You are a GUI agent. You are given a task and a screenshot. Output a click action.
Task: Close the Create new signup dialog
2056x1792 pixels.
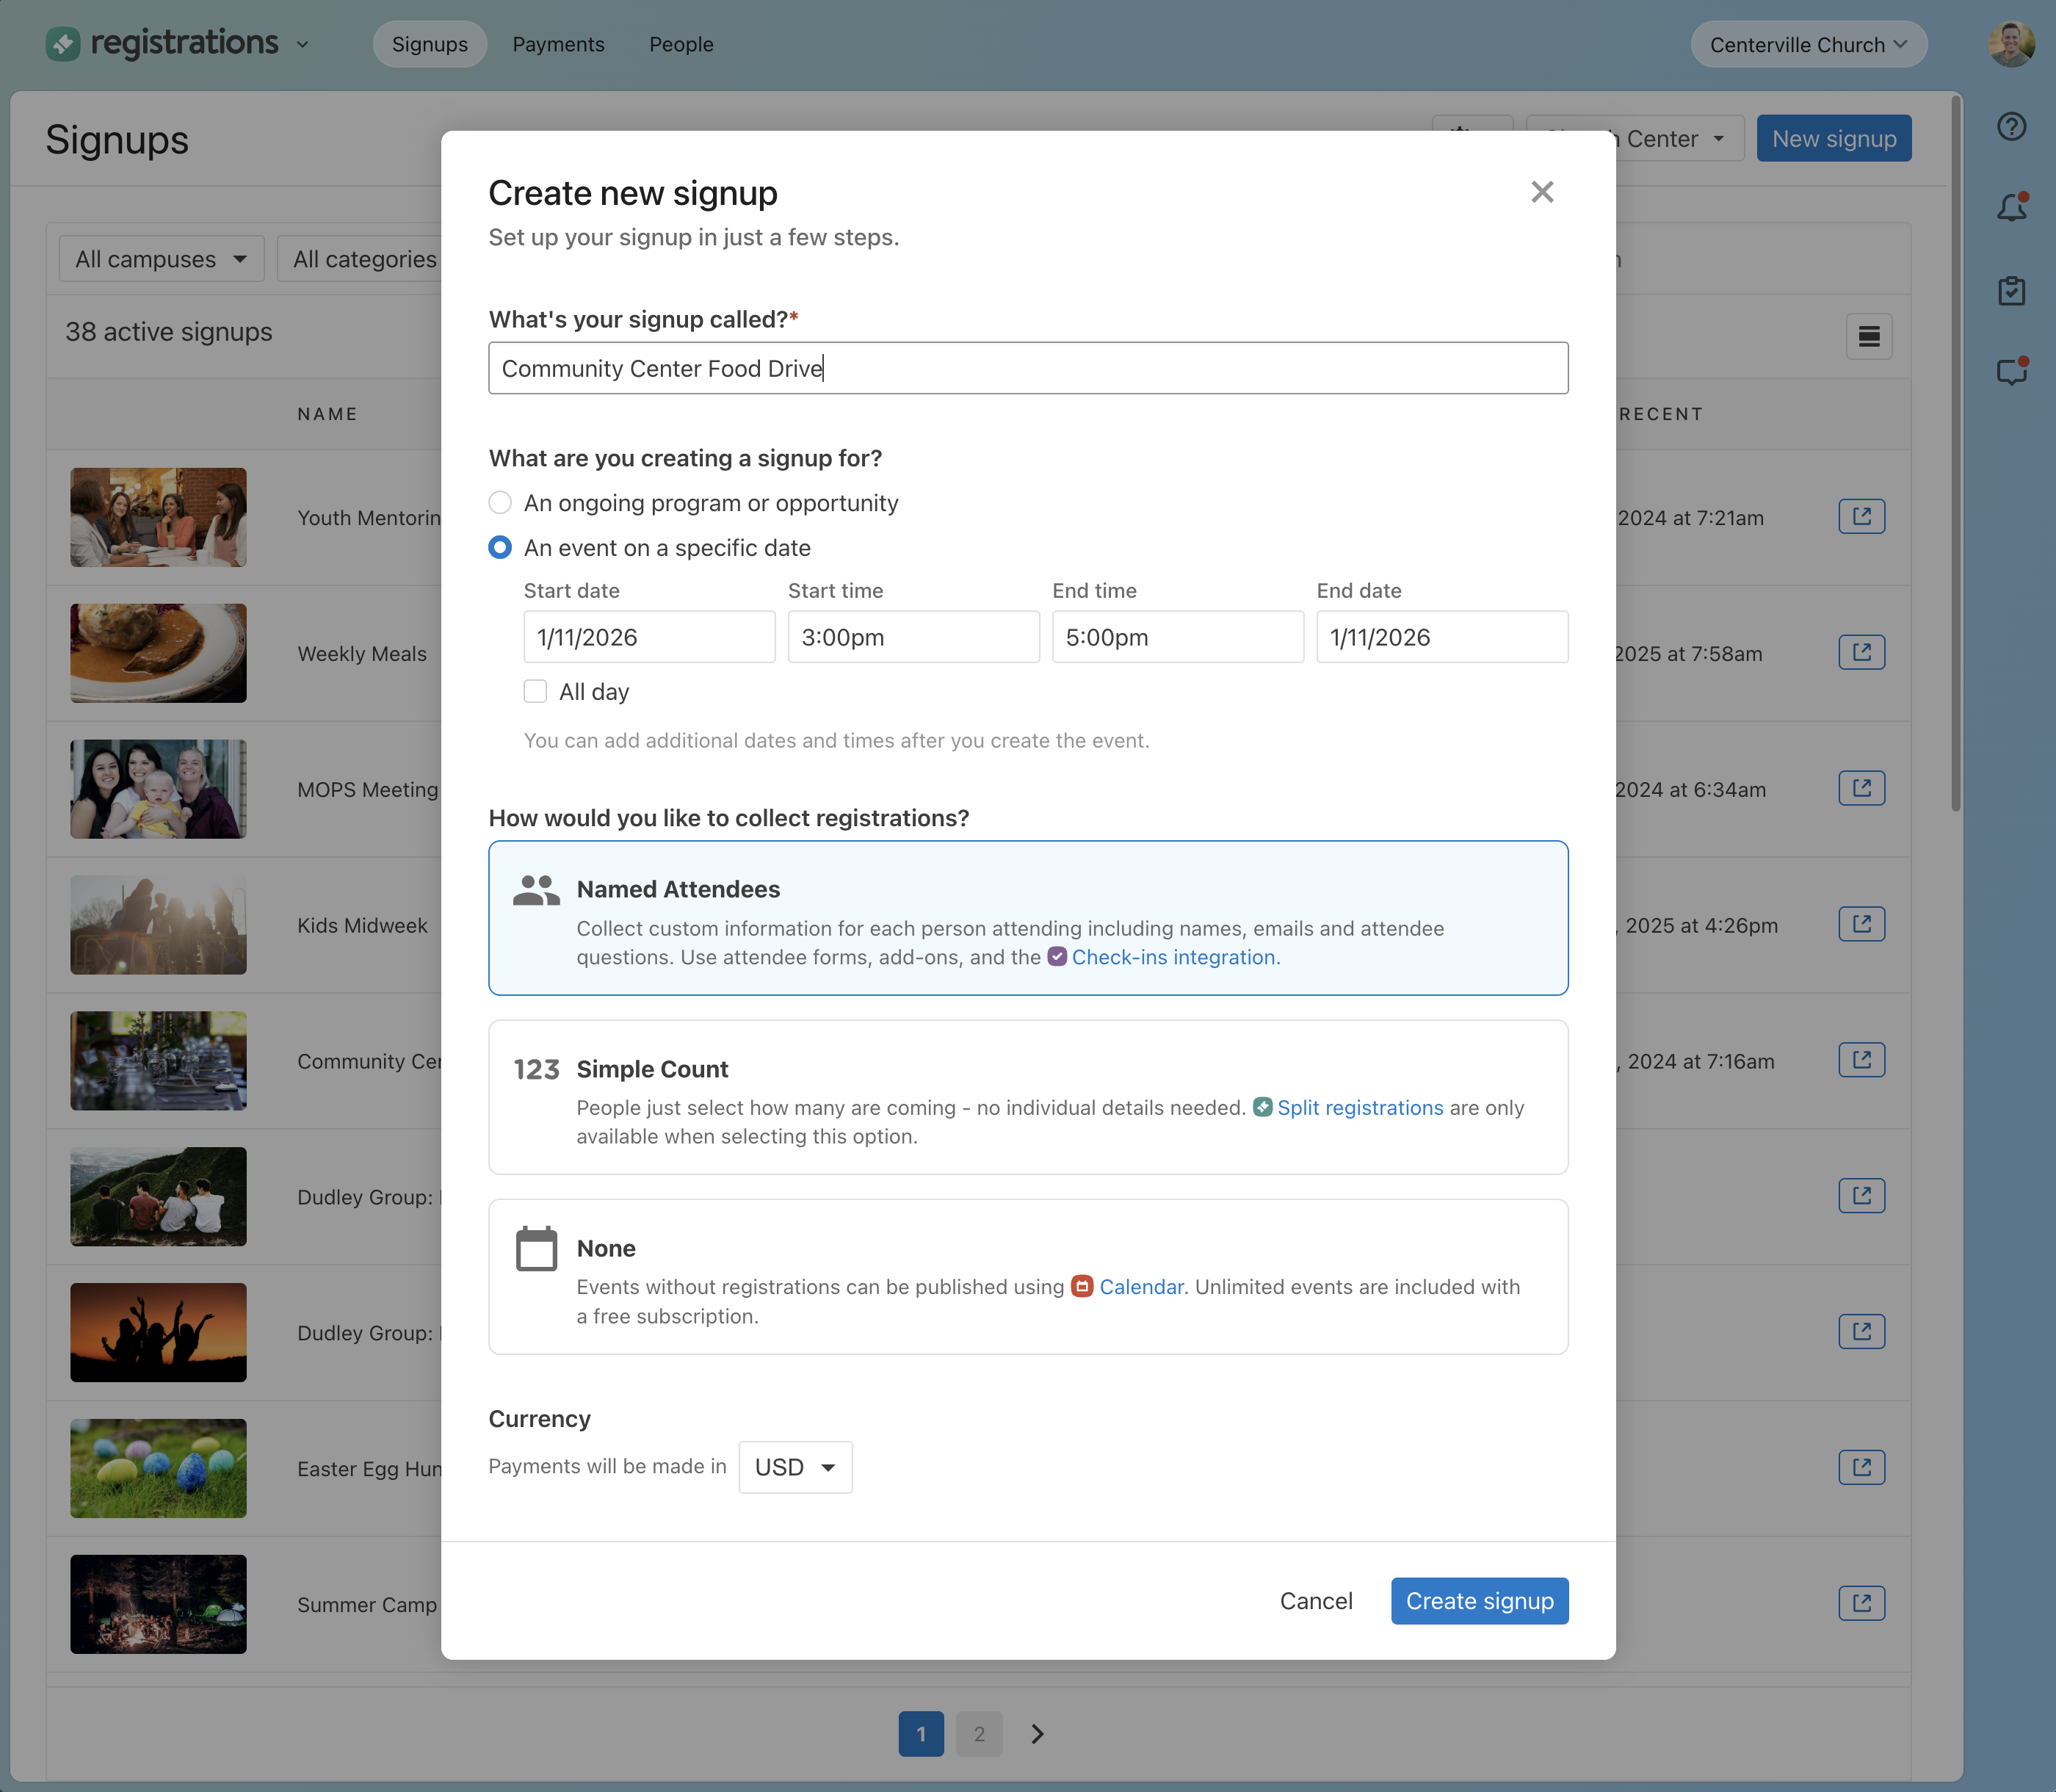pos(1541,192)
